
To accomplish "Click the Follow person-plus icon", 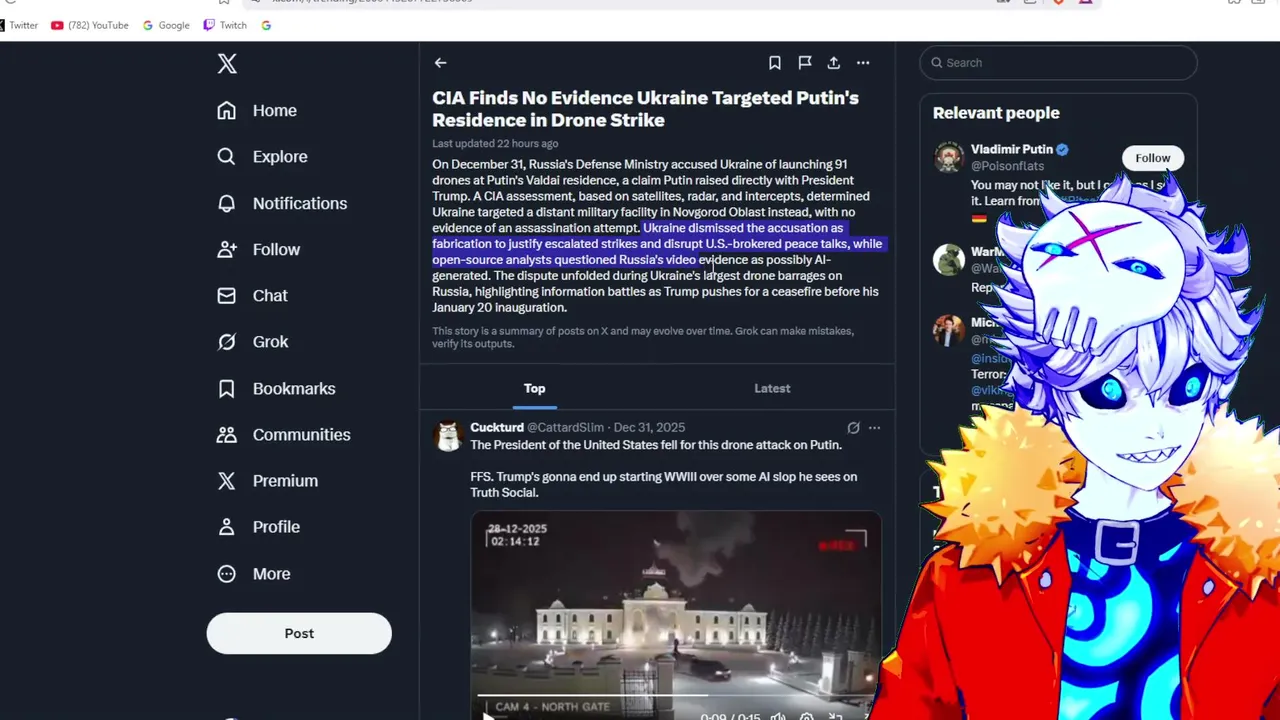I will (227, 250).
